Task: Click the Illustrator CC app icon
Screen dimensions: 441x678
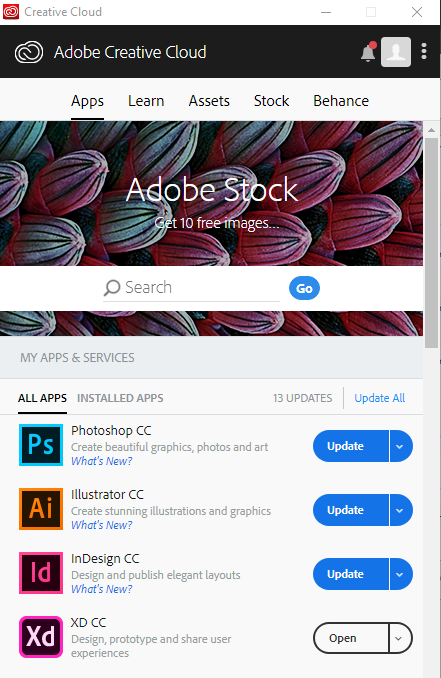Action: click(41, 509)
